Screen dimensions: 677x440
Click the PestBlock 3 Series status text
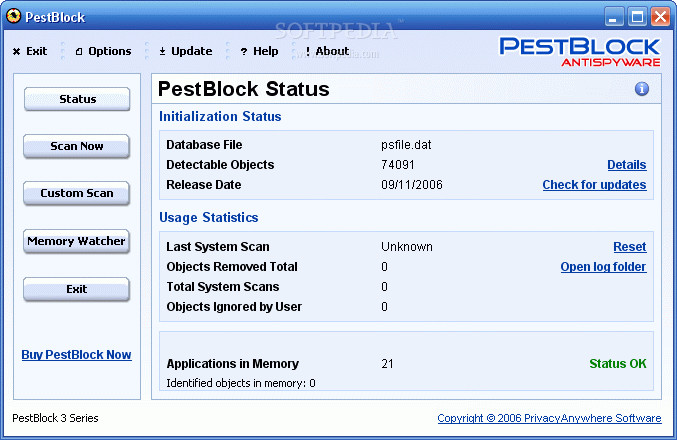55,418
